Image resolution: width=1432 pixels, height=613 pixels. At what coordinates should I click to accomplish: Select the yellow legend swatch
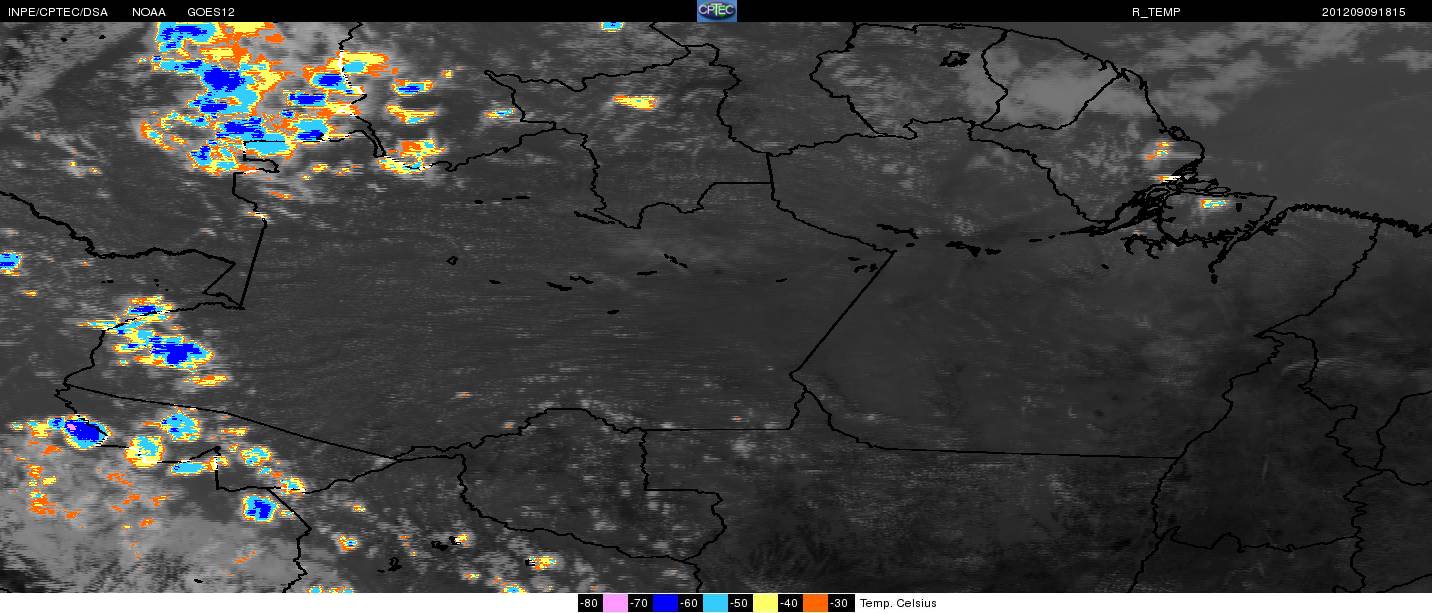(x=766, y=603)
